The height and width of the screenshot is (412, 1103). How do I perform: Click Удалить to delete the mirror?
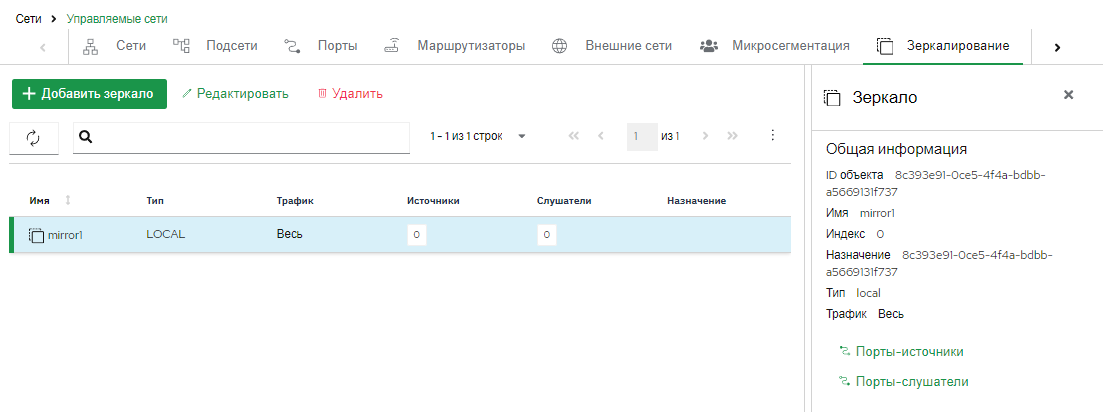tap(350, 94)
